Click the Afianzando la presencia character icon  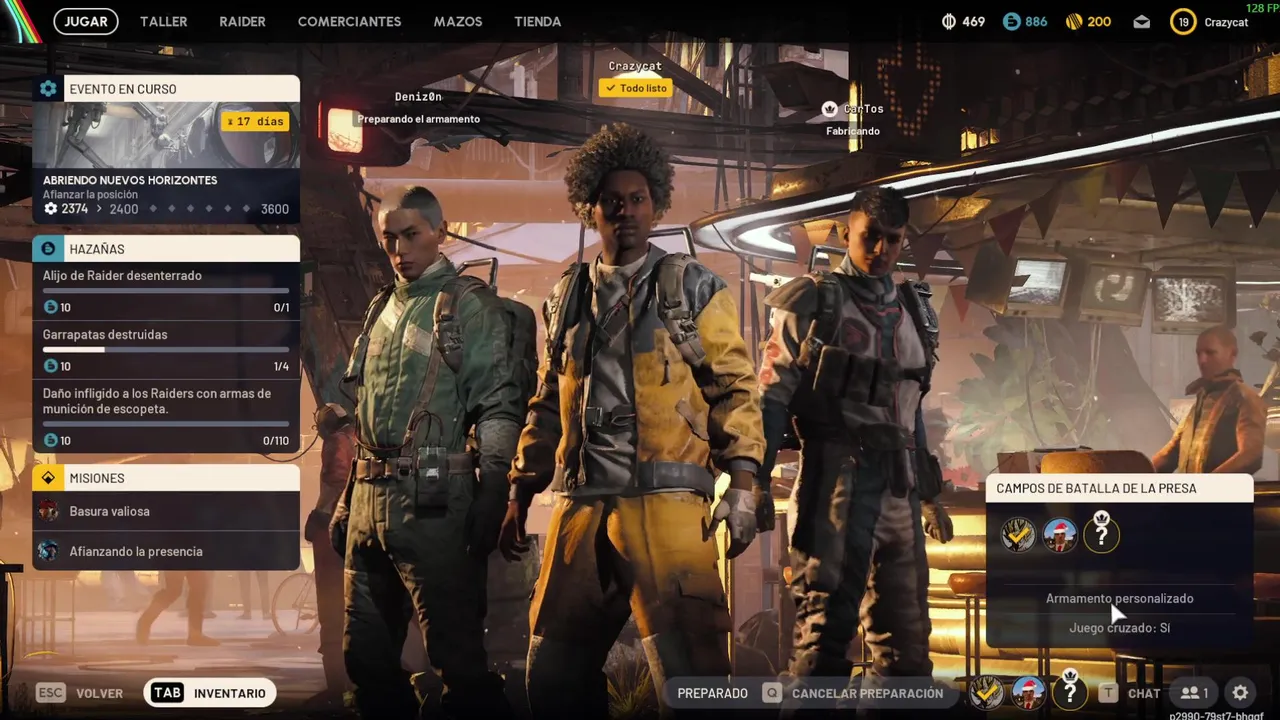(48, 551)
